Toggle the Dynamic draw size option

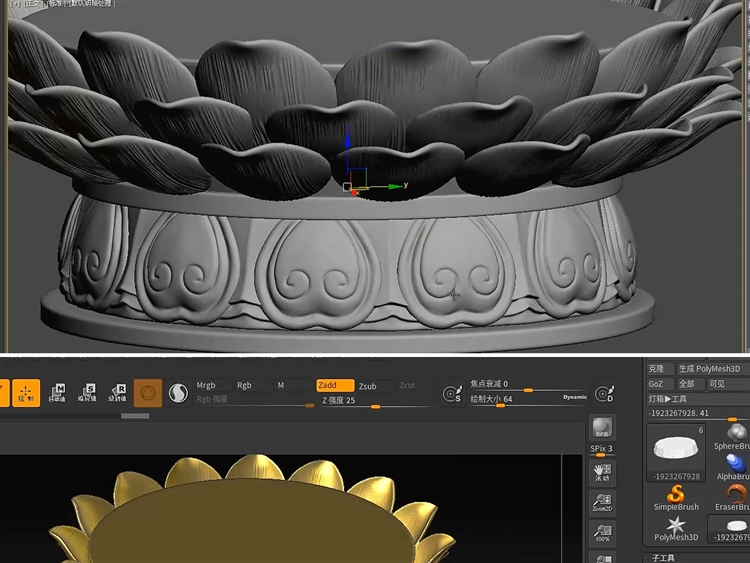(x=575, y=397)
